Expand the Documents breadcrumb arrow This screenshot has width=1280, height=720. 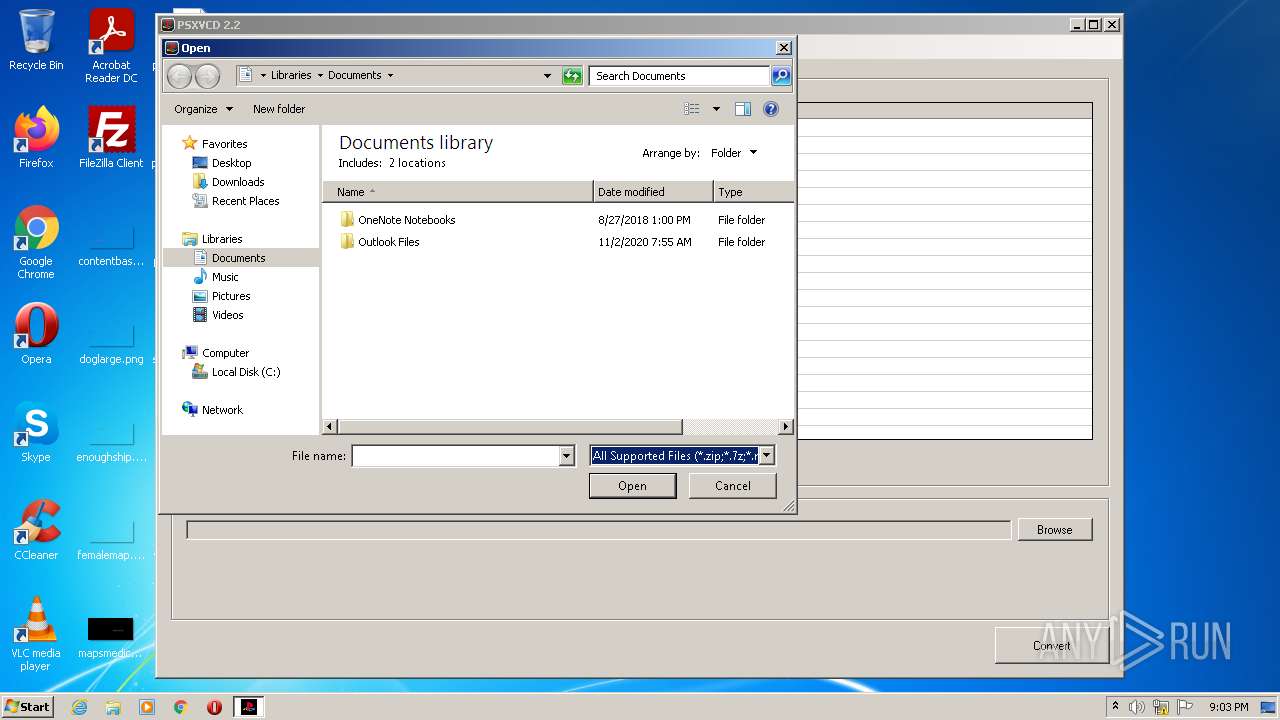coord(390,75)
